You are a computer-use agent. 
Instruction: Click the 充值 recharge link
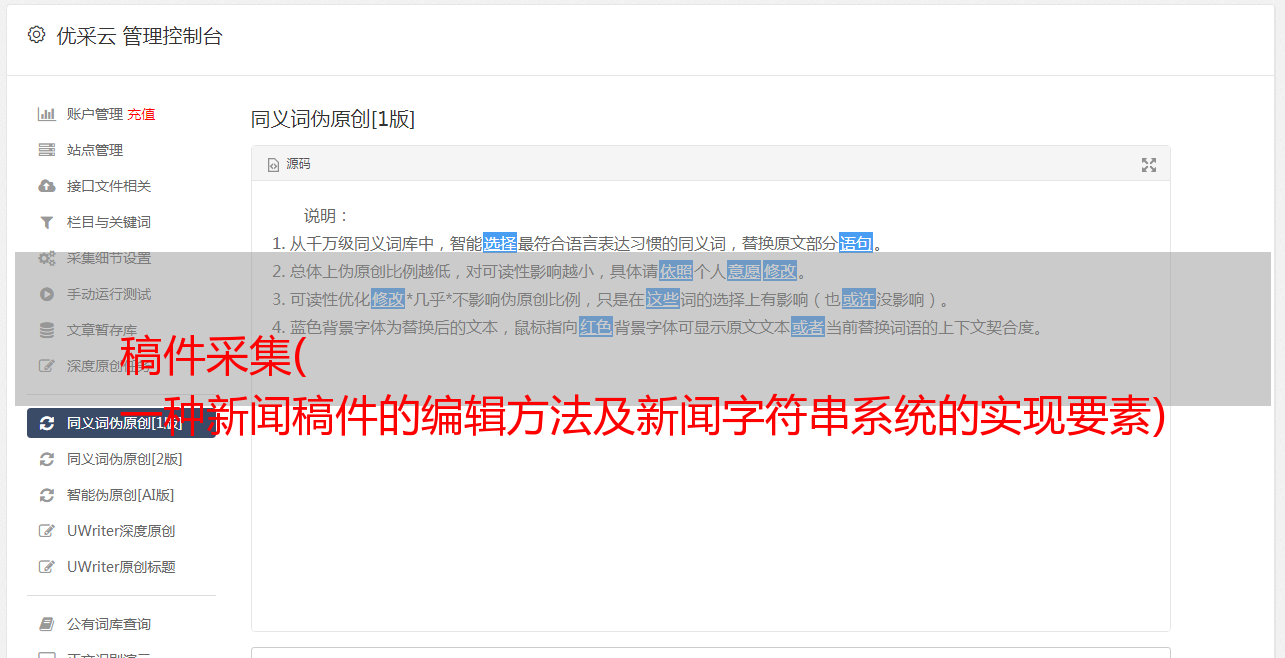[x=141, y=114]
